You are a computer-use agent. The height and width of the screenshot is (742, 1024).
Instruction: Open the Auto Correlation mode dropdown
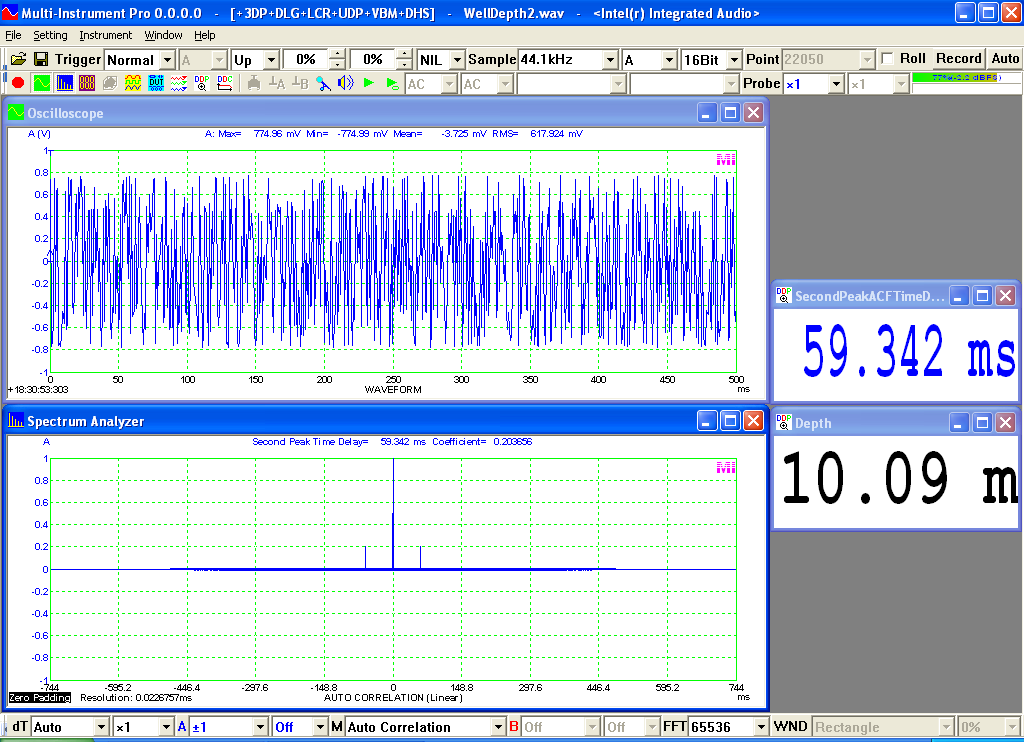[498, 727]
